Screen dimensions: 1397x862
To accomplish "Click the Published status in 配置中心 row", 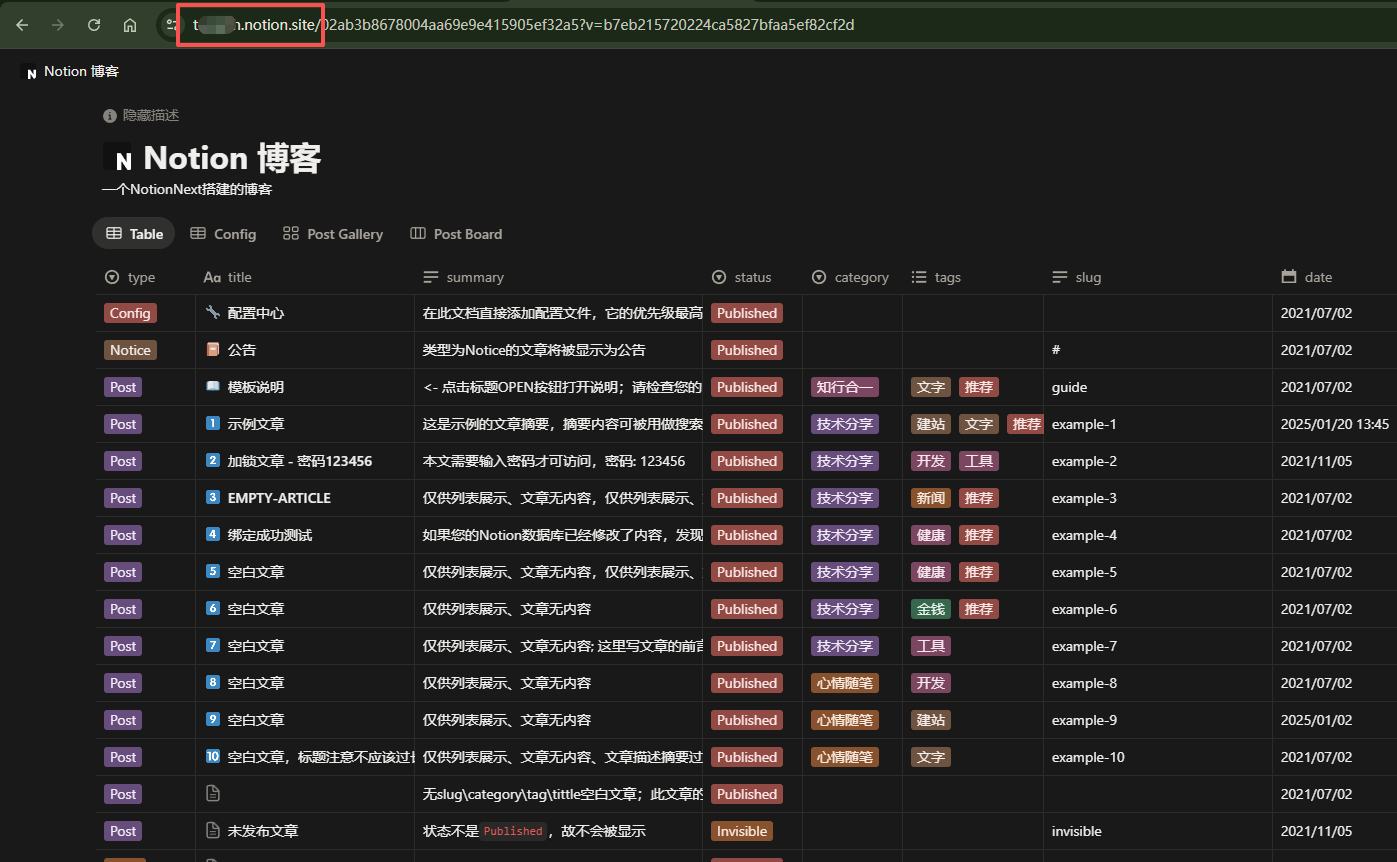I will point(747,313).
